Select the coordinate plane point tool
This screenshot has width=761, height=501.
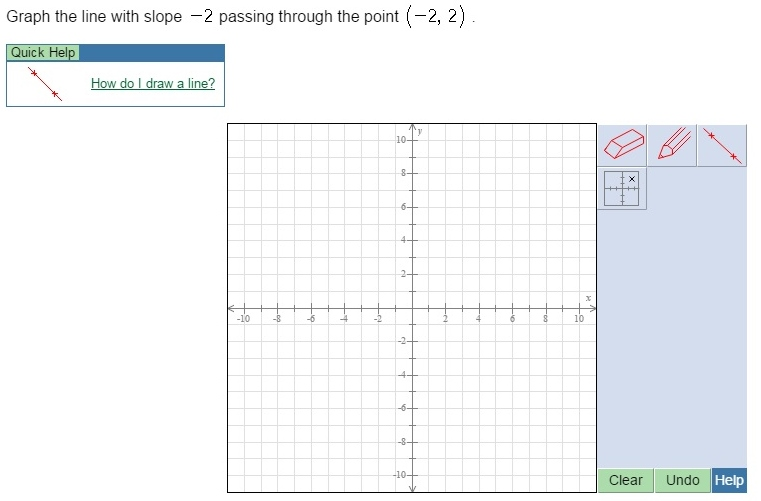[622, 188]
